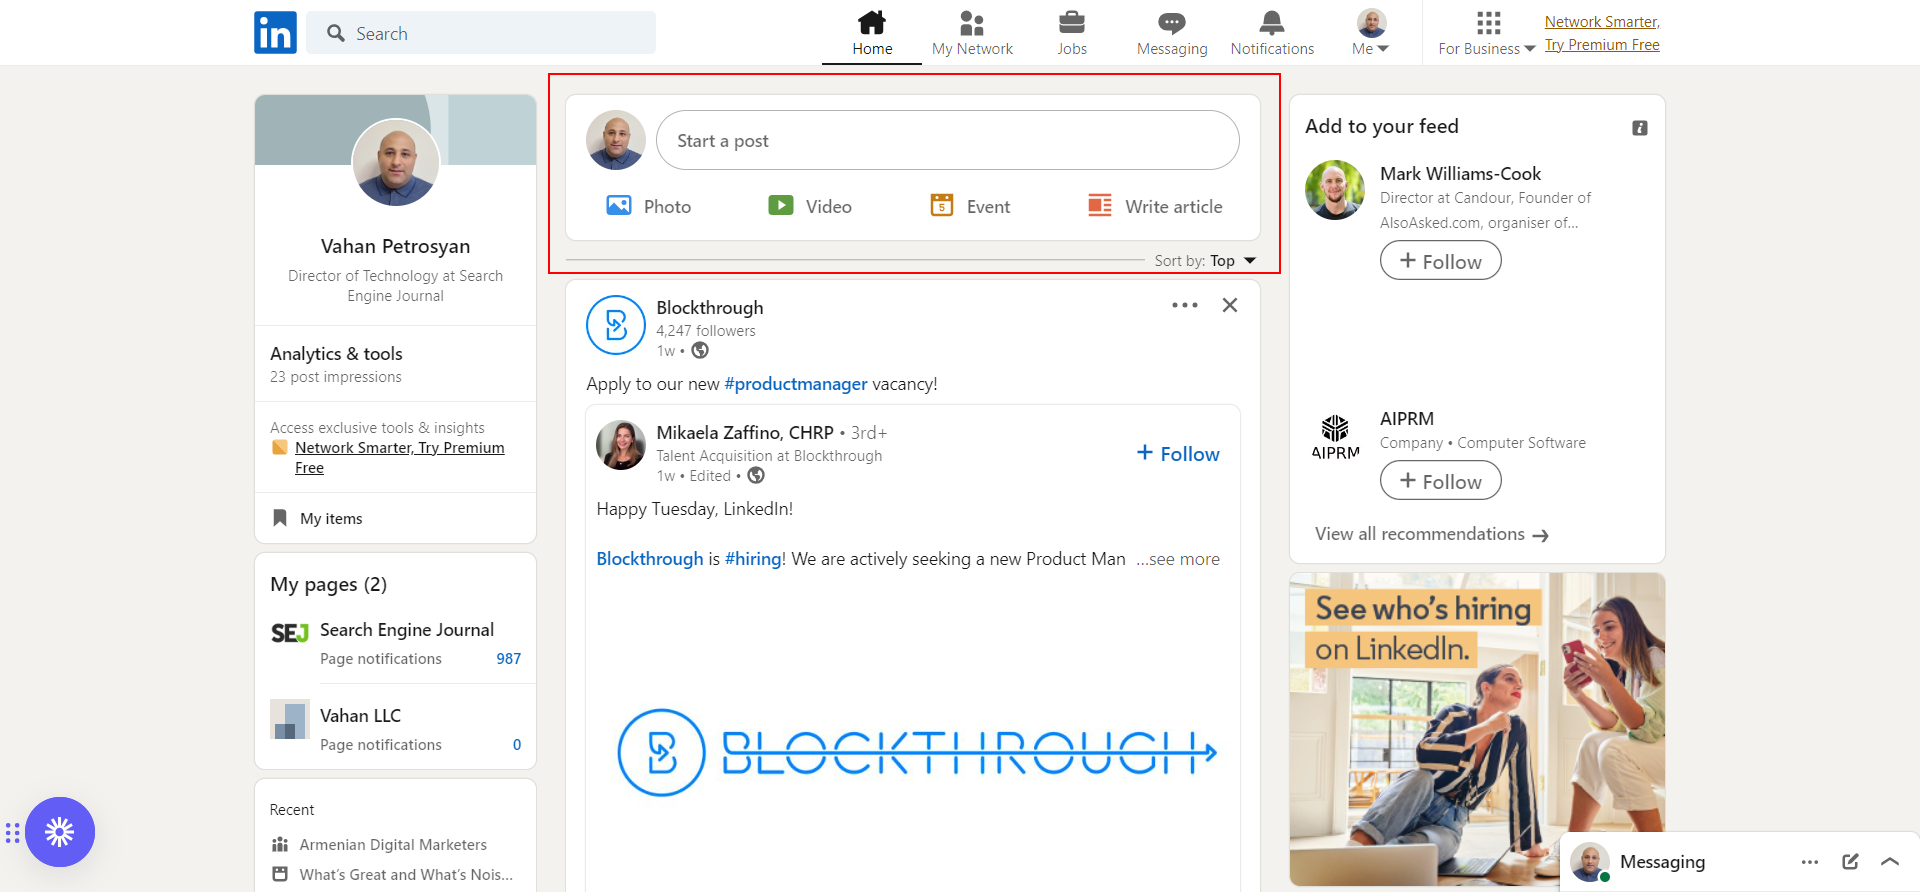
Task: Add a Photo to a post
Action: point(649,206)
